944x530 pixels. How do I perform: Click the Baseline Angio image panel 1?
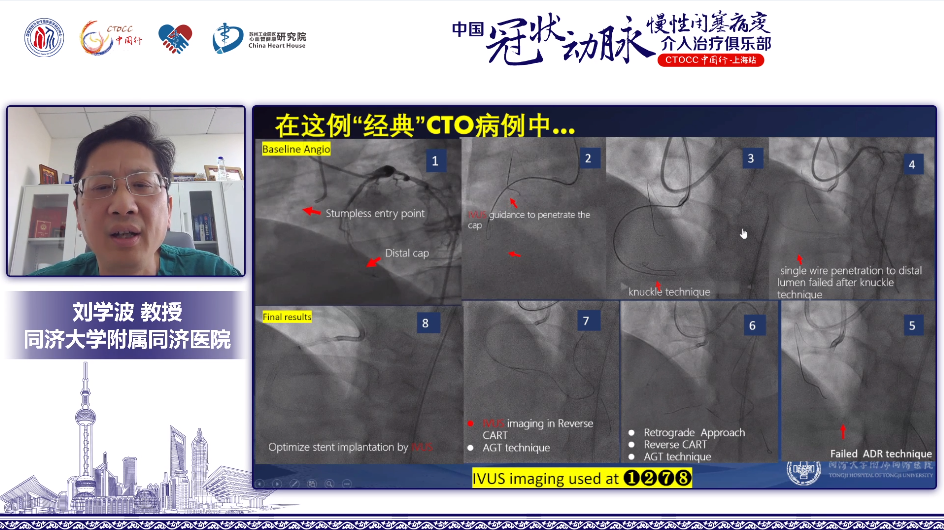(356, 220)
